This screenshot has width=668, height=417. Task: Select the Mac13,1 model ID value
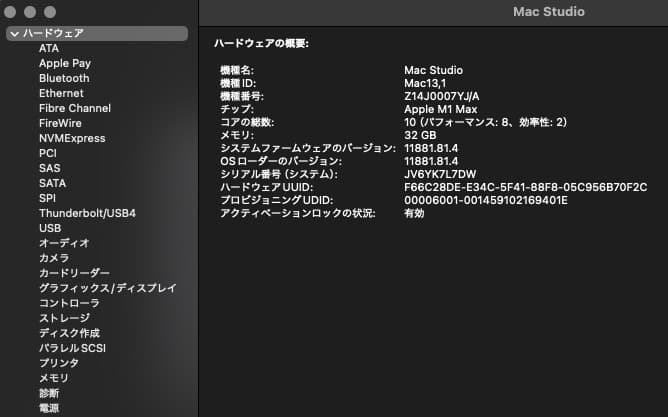(425, 83)
